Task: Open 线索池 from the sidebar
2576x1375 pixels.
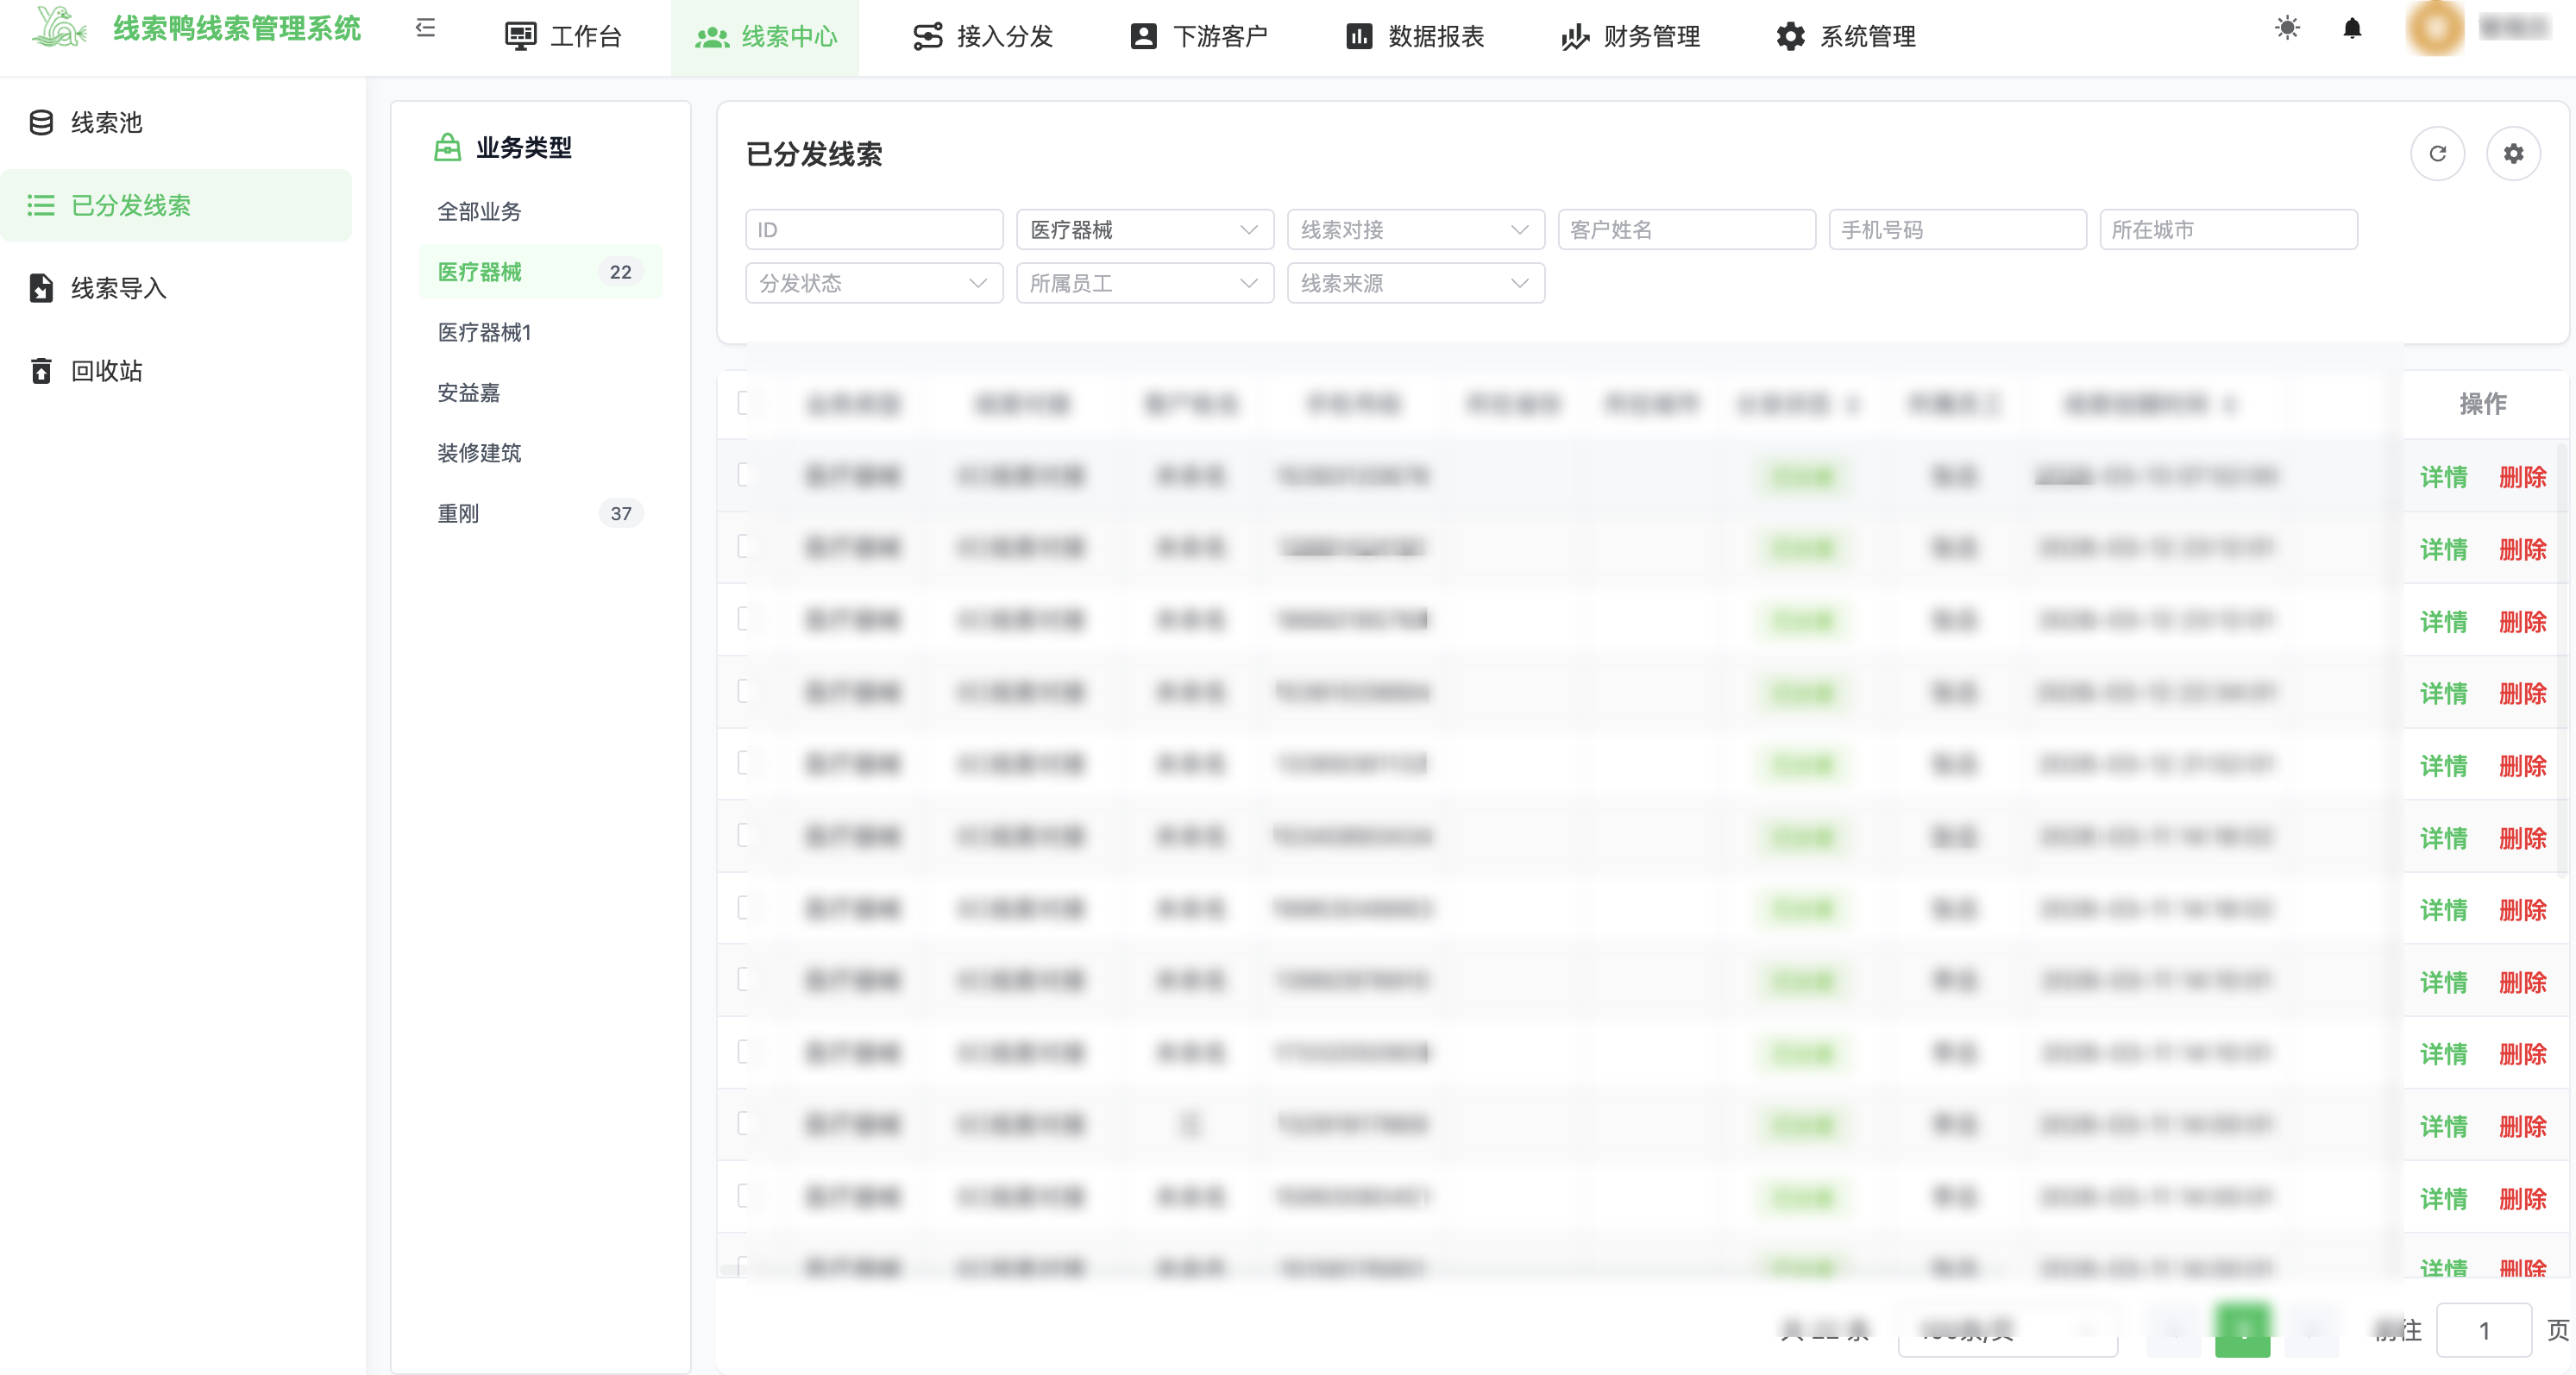Action: 106,123
